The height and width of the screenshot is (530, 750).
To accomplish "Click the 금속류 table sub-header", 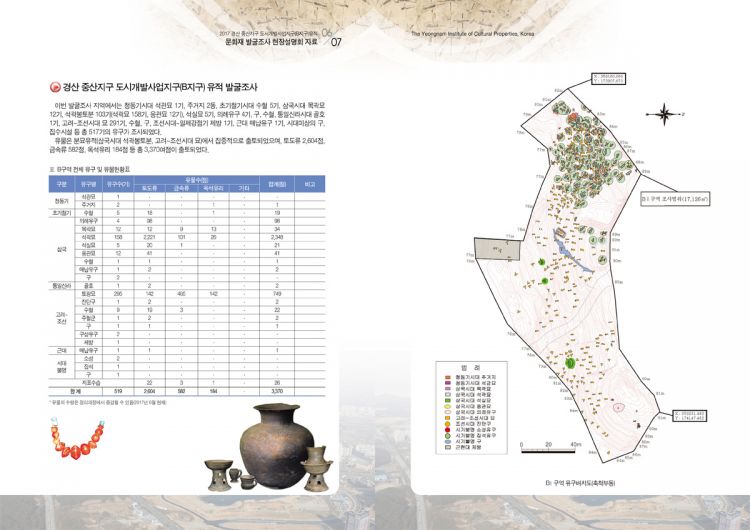I will 181,188.
